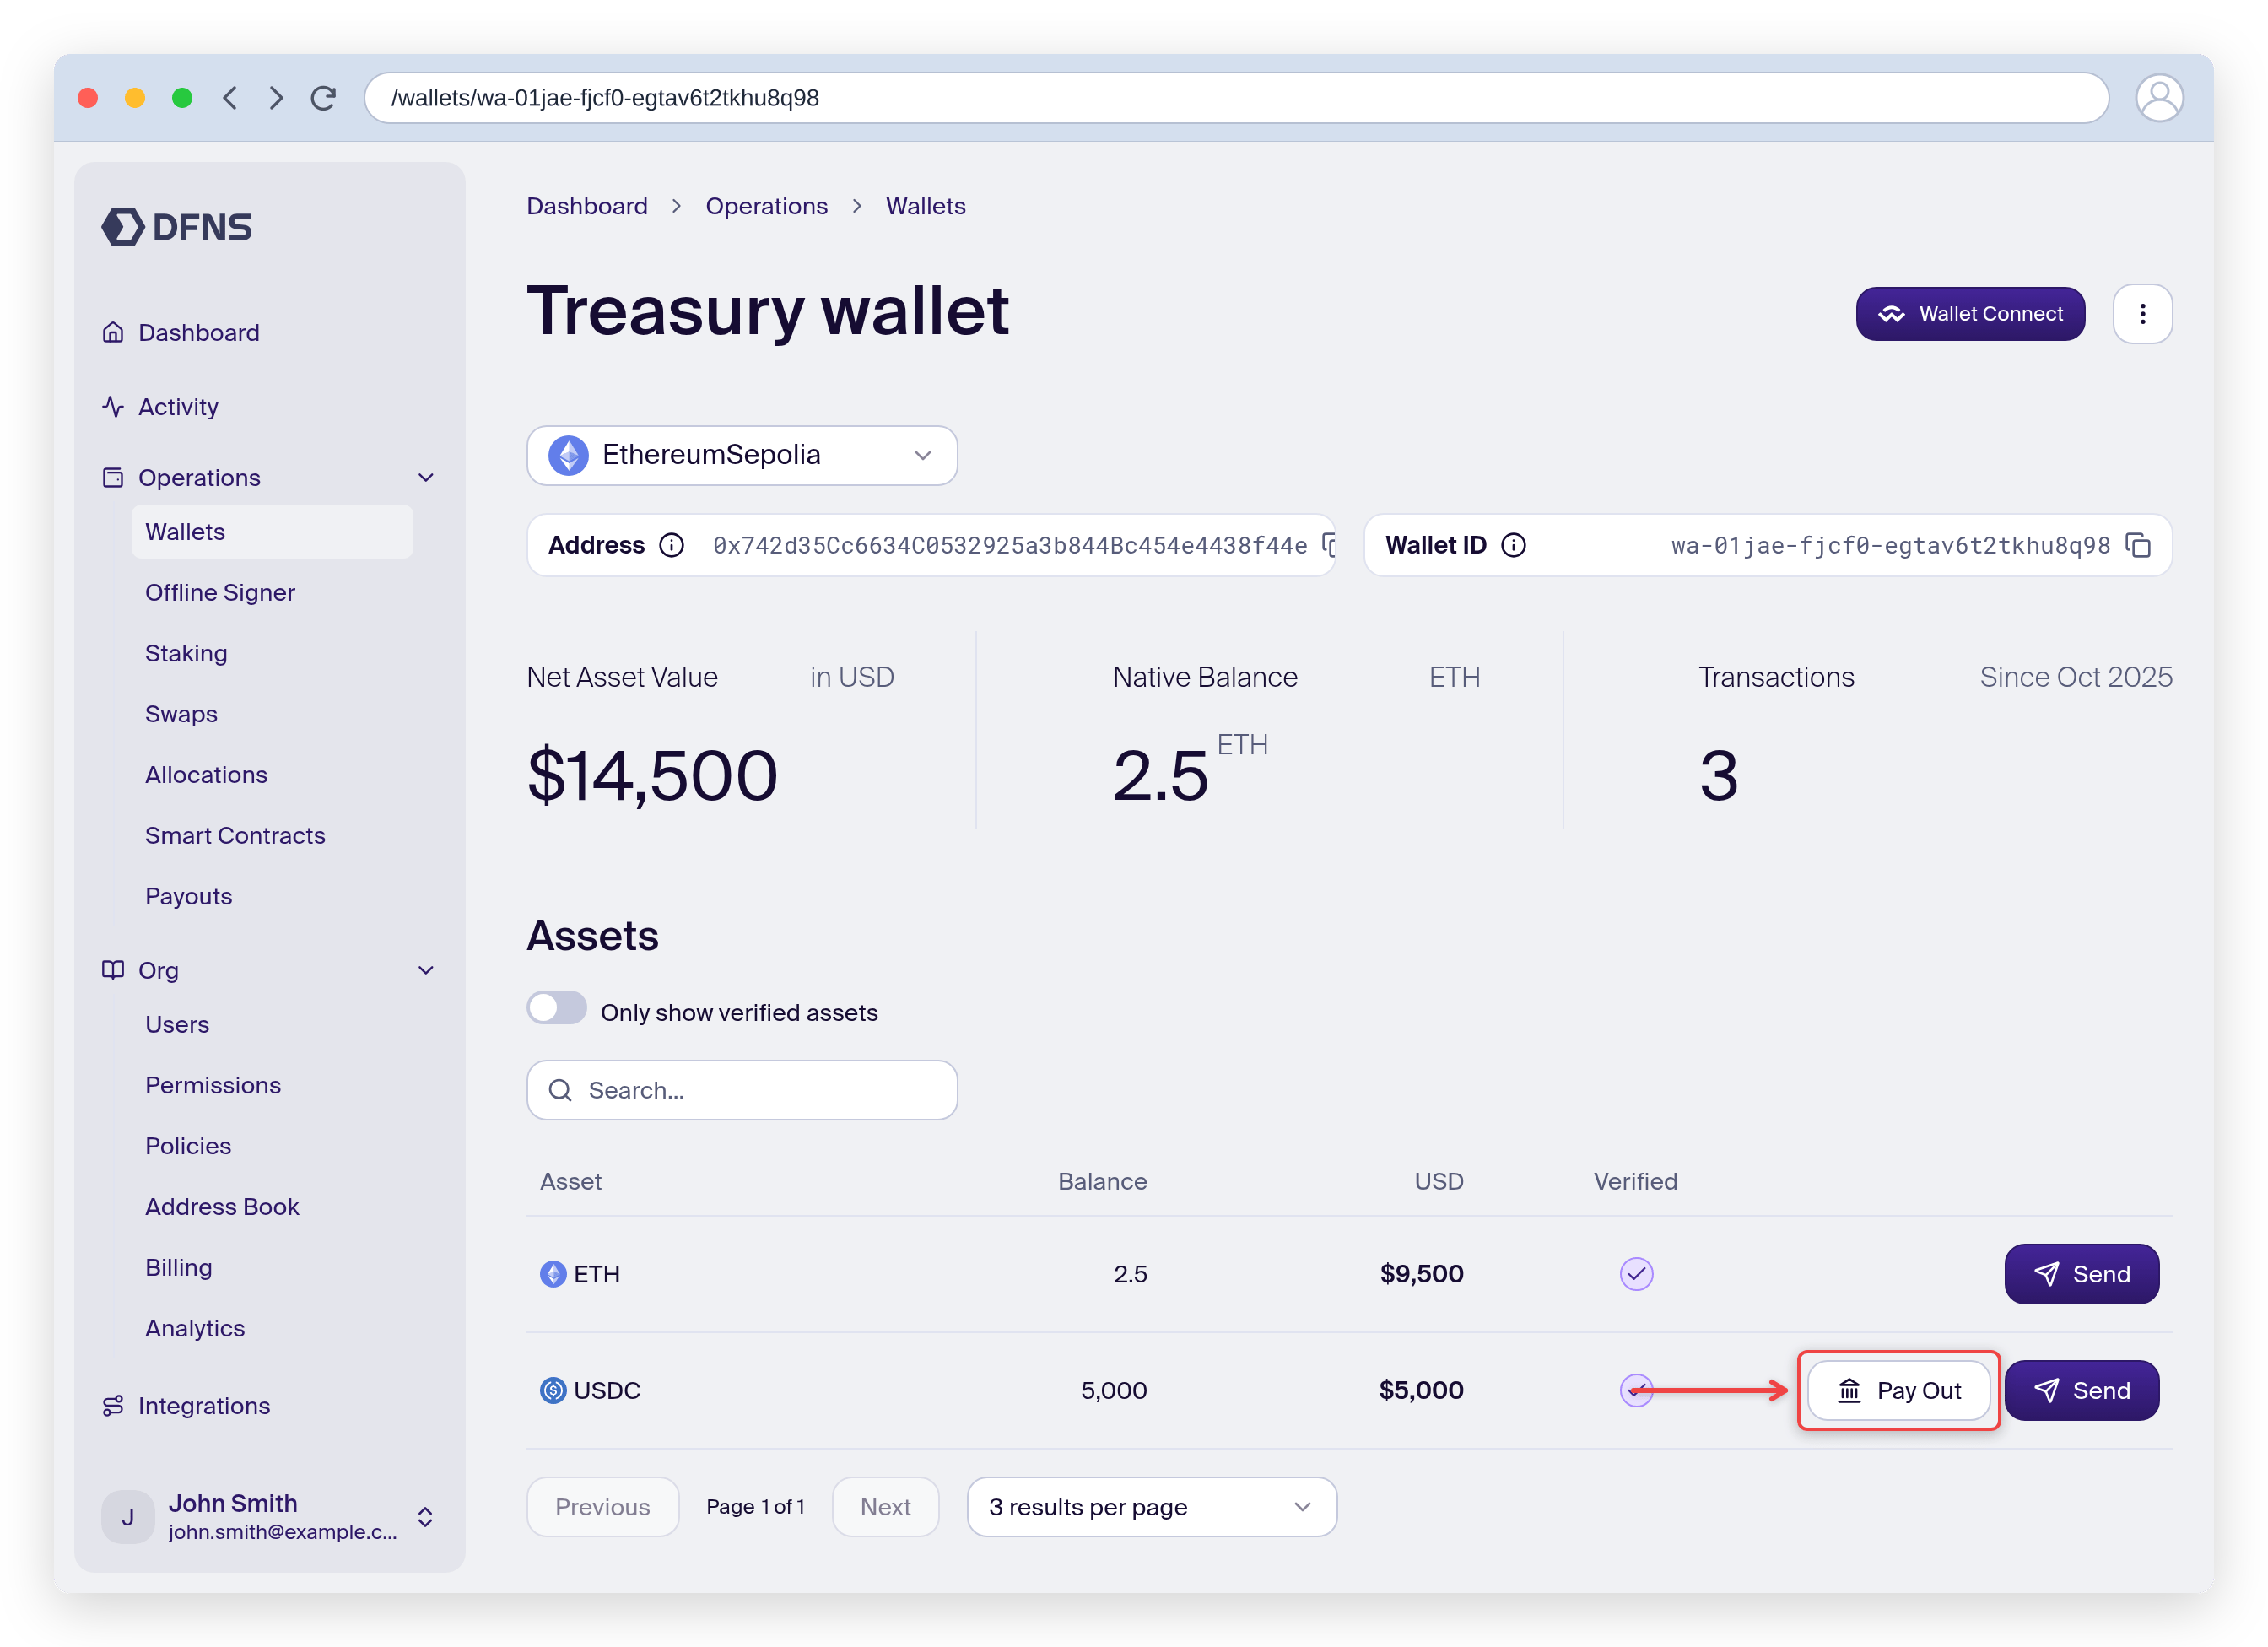Click the browser address bar URL
2268x1647 pixels.
[1236, 98]
